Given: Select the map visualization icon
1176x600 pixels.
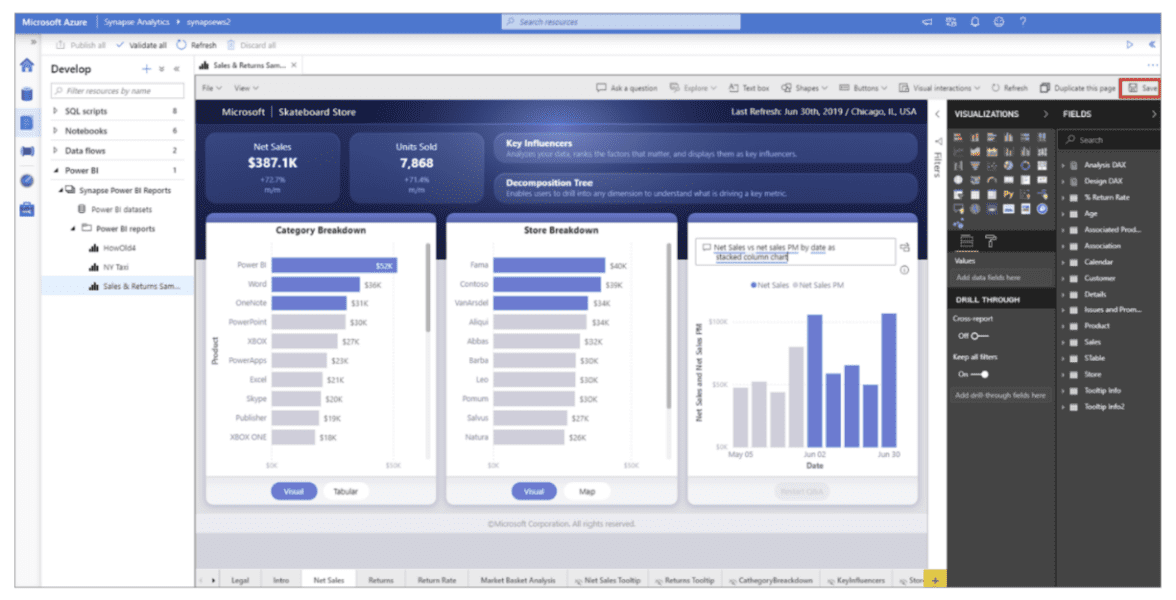Looking at the screenshot, I should pos(958,179).
